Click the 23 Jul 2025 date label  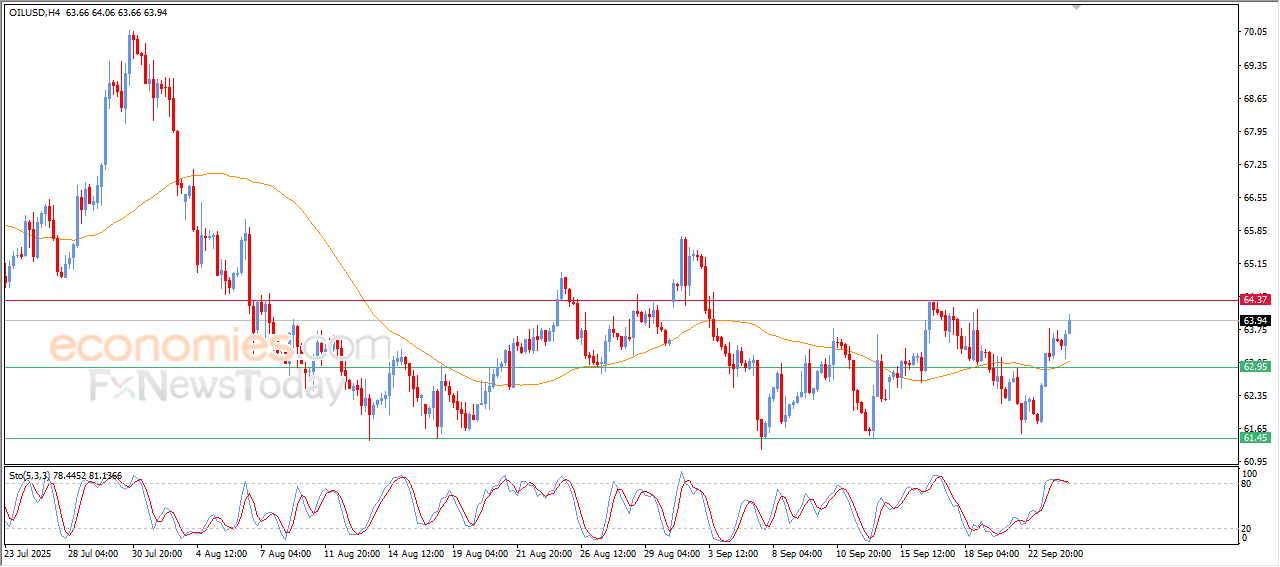click(27, 553)
